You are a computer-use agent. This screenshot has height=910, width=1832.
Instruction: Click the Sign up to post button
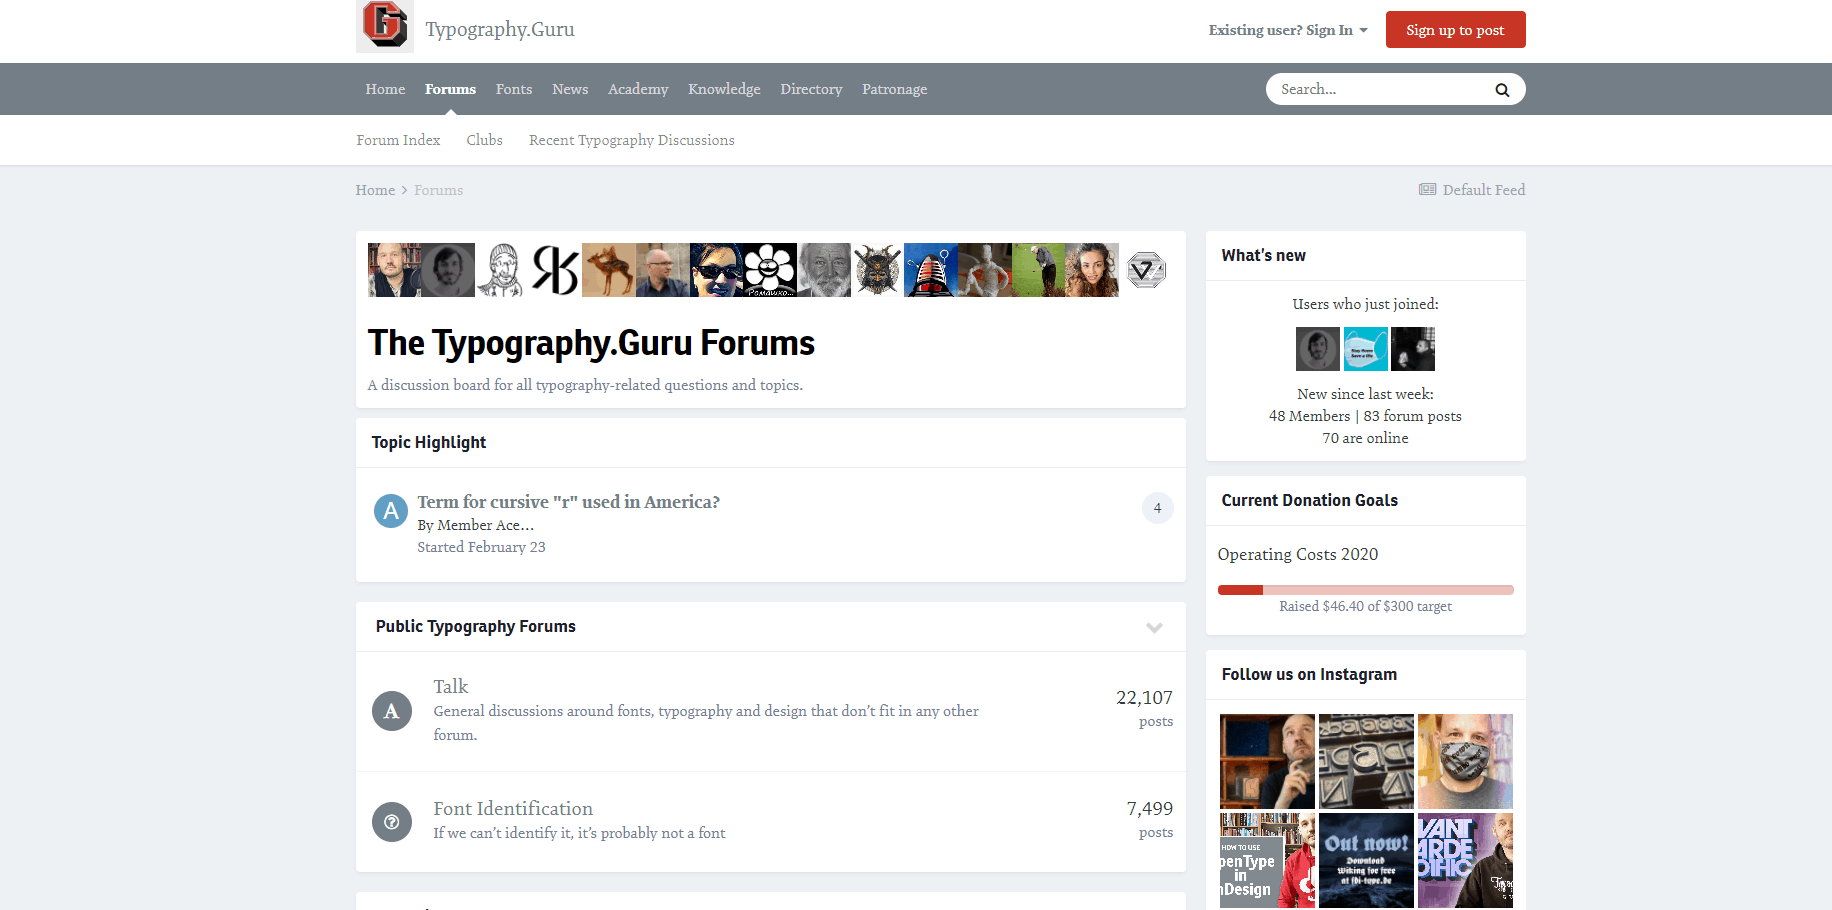tap(1455, 30)
